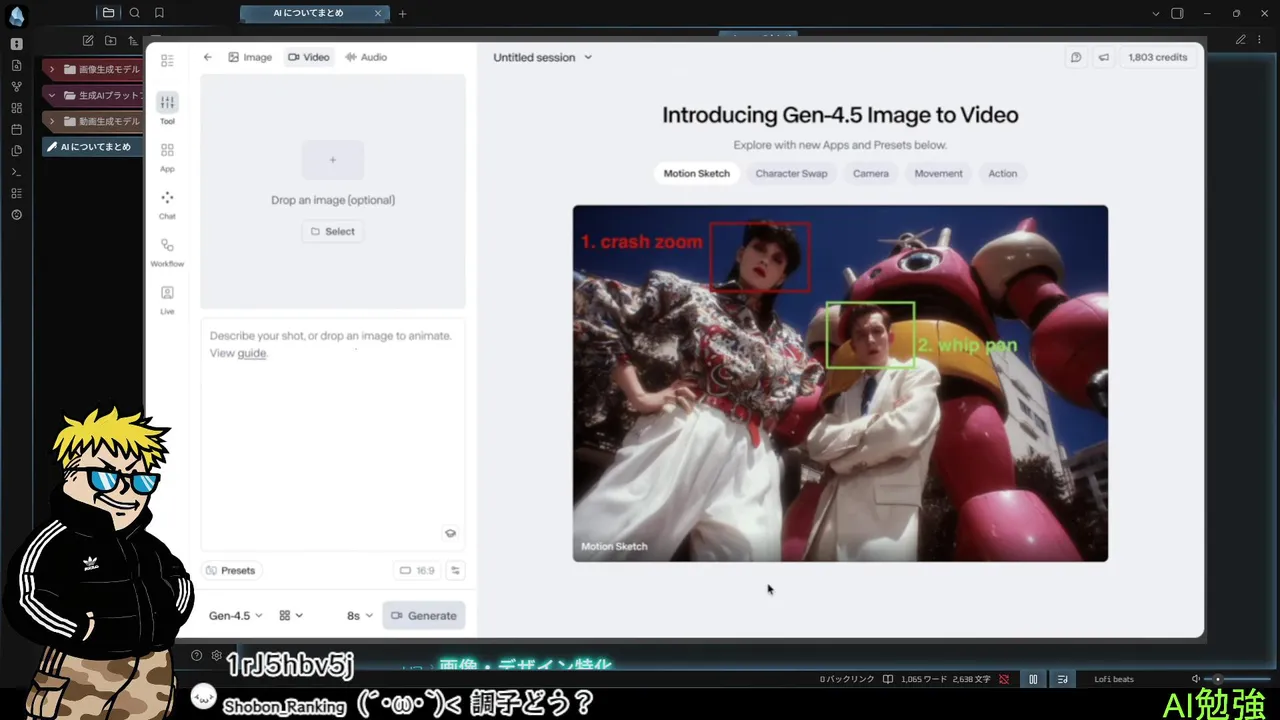Click the Motion Sketch preview video

840,383
